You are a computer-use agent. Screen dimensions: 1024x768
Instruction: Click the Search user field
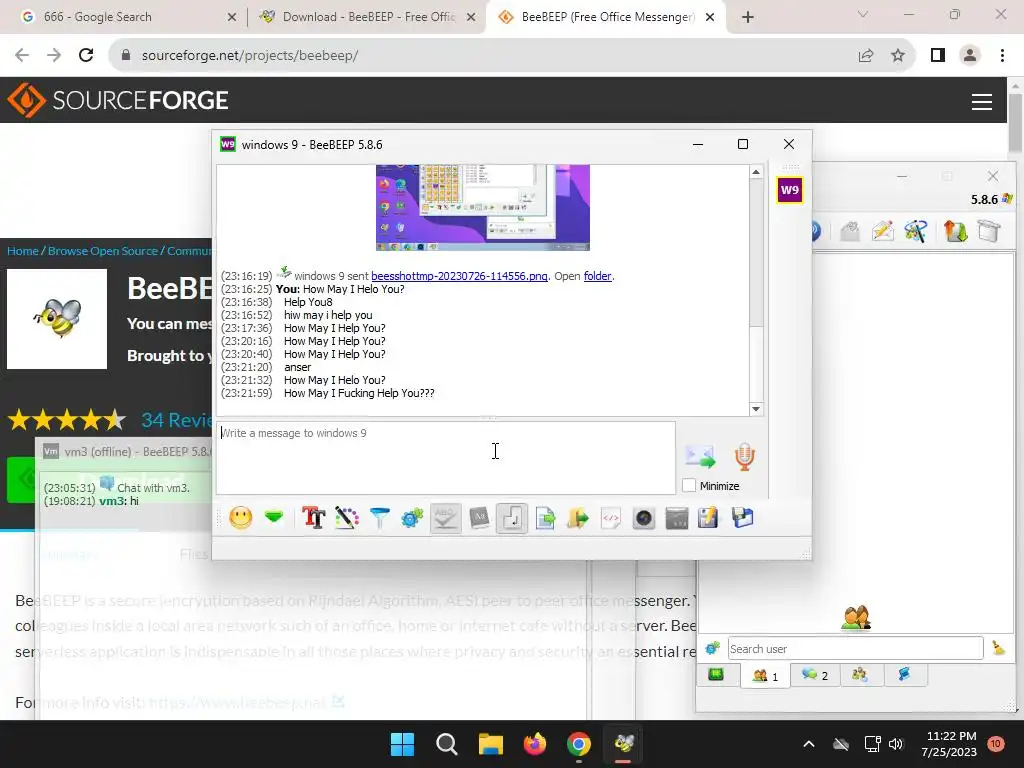pyautogui.click(x=856, y=648)
